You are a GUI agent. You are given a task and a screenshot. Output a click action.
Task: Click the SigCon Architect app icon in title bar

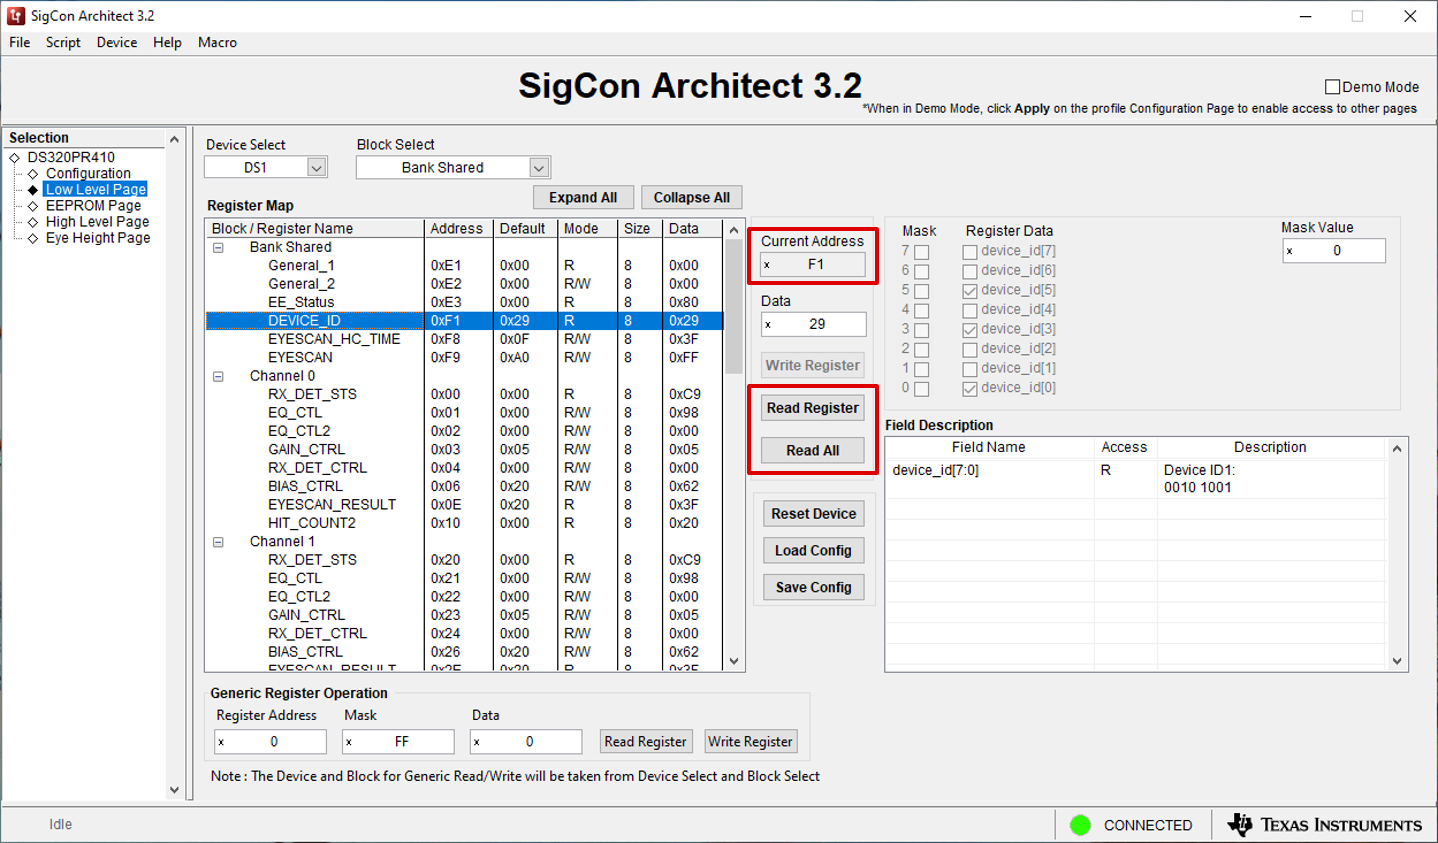click(x=16, y=16)
